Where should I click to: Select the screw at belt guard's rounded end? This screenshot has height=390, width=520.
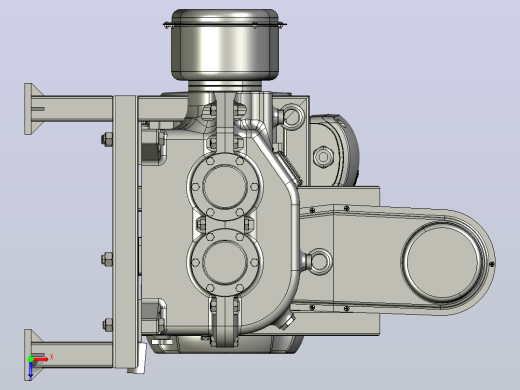(492, 264)
